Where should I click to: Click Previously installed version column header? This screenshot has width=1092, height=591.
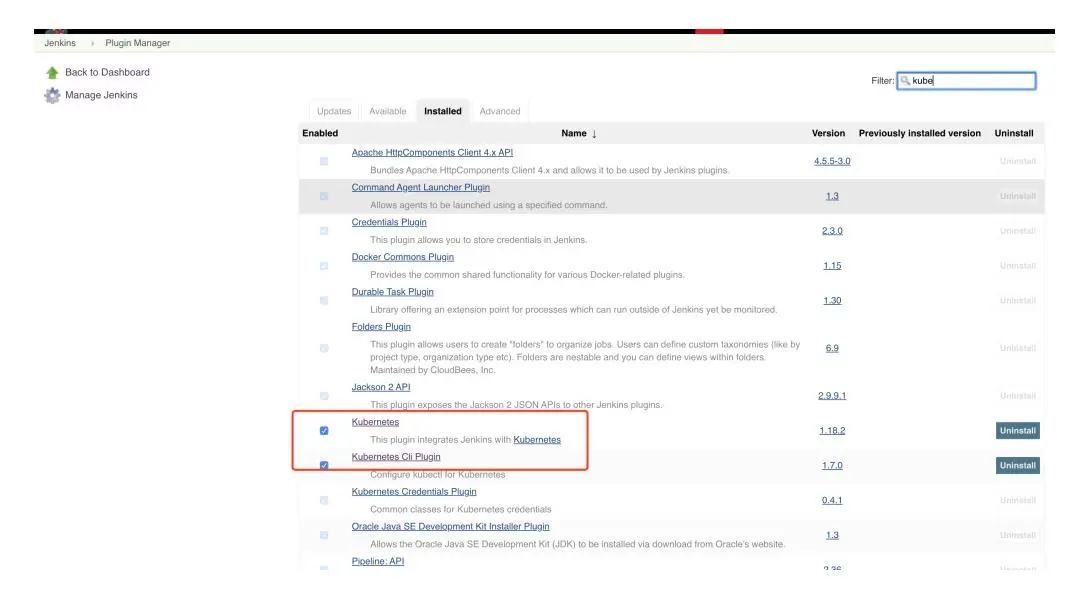point(919,134)
